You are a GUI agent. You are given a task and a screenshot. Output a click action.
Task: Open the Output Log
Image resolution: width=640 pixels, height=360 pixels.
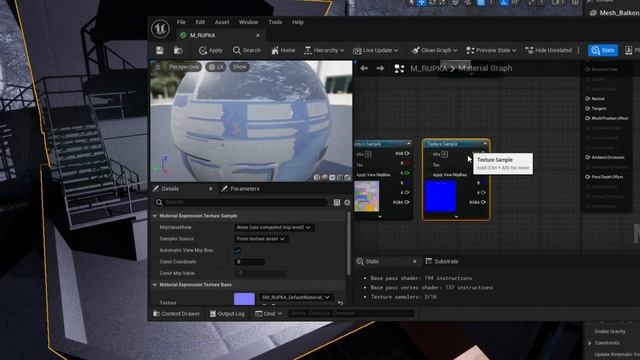click(x=227, y=313)
